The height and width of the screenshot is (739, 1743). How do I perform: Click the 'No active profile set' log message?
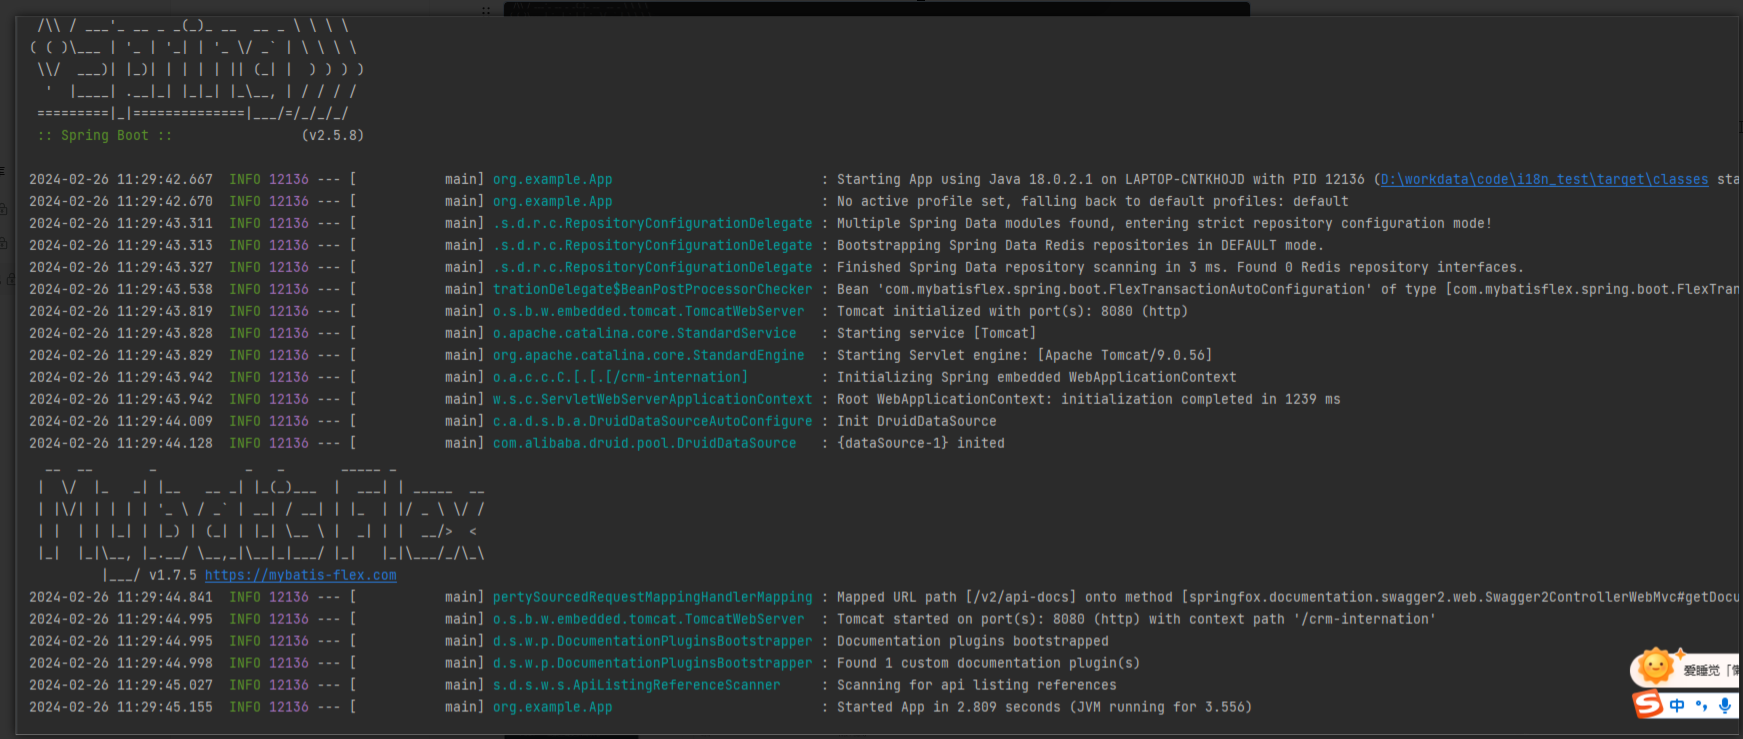(1092, 202)
